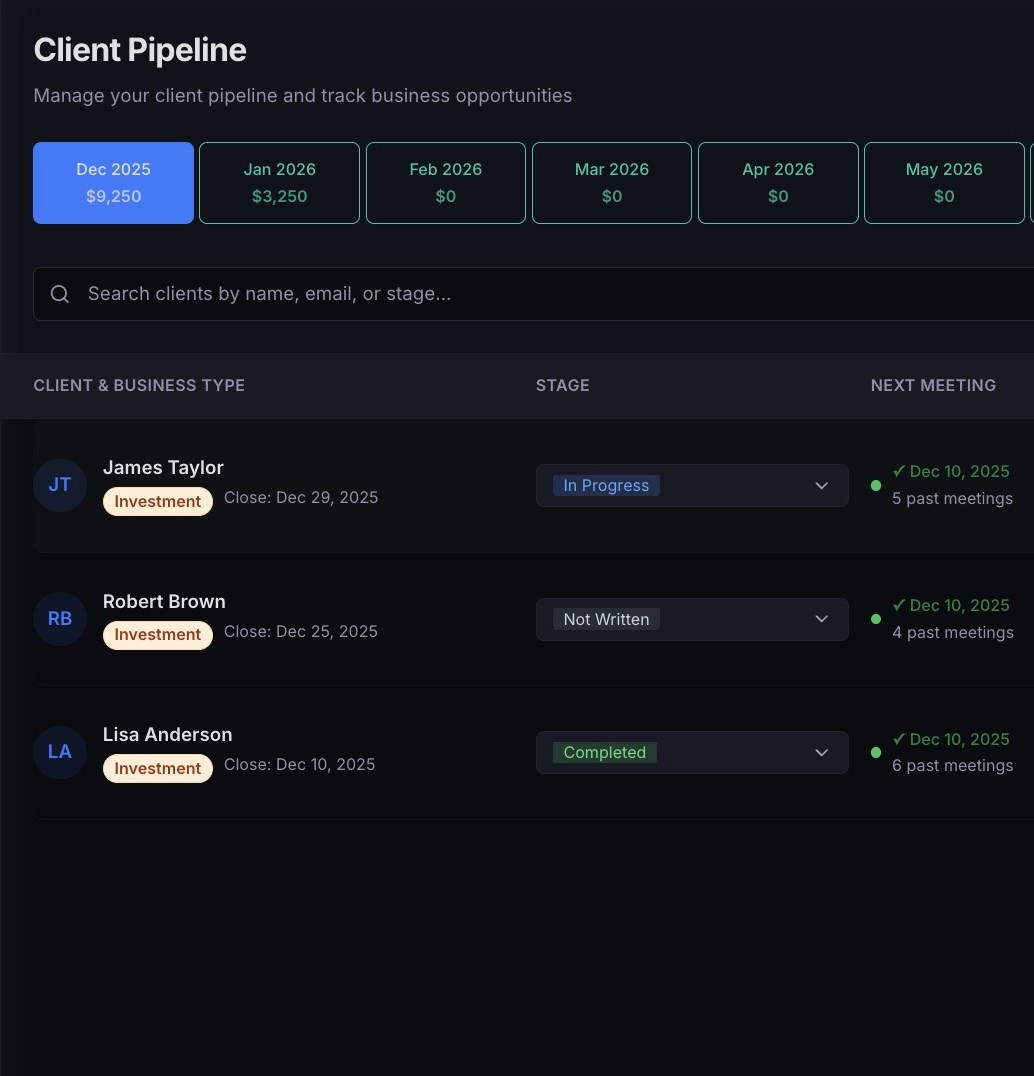Select the May 2026 pipeline card
1034x1076 pixels.
(943, 183)
